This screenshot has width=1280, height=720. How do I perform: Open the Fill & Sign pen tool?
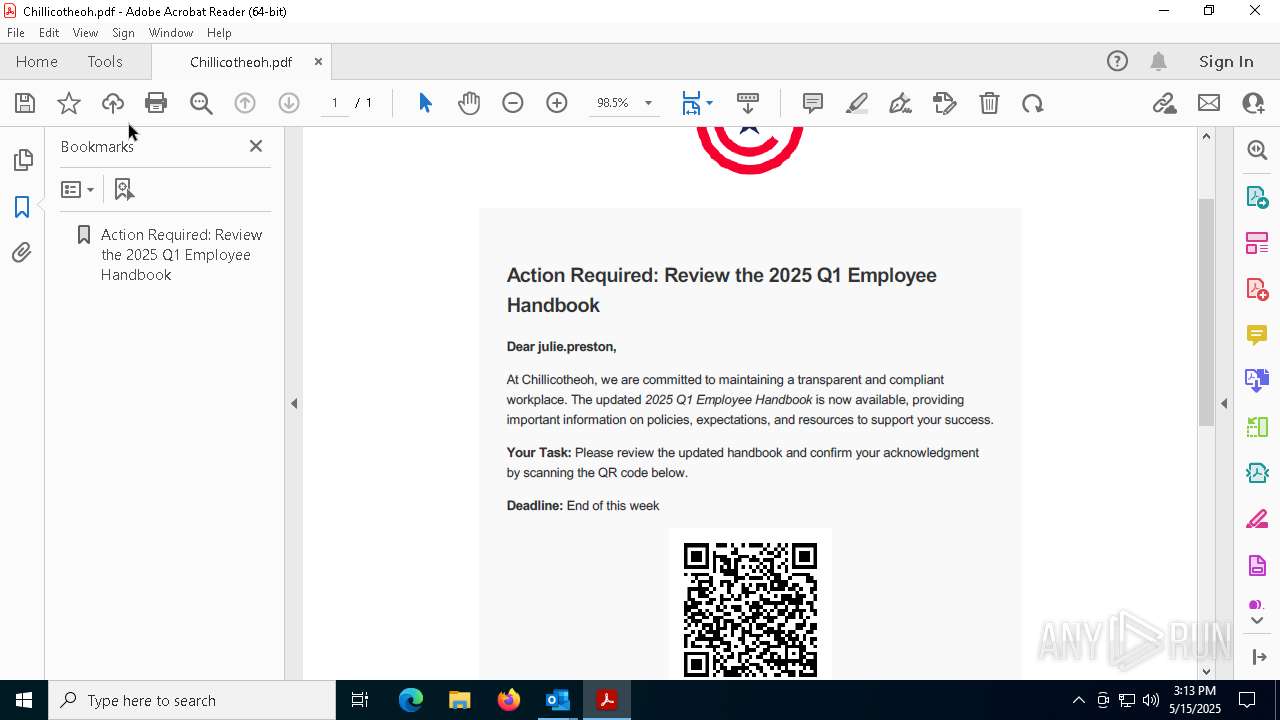(900, 103)
